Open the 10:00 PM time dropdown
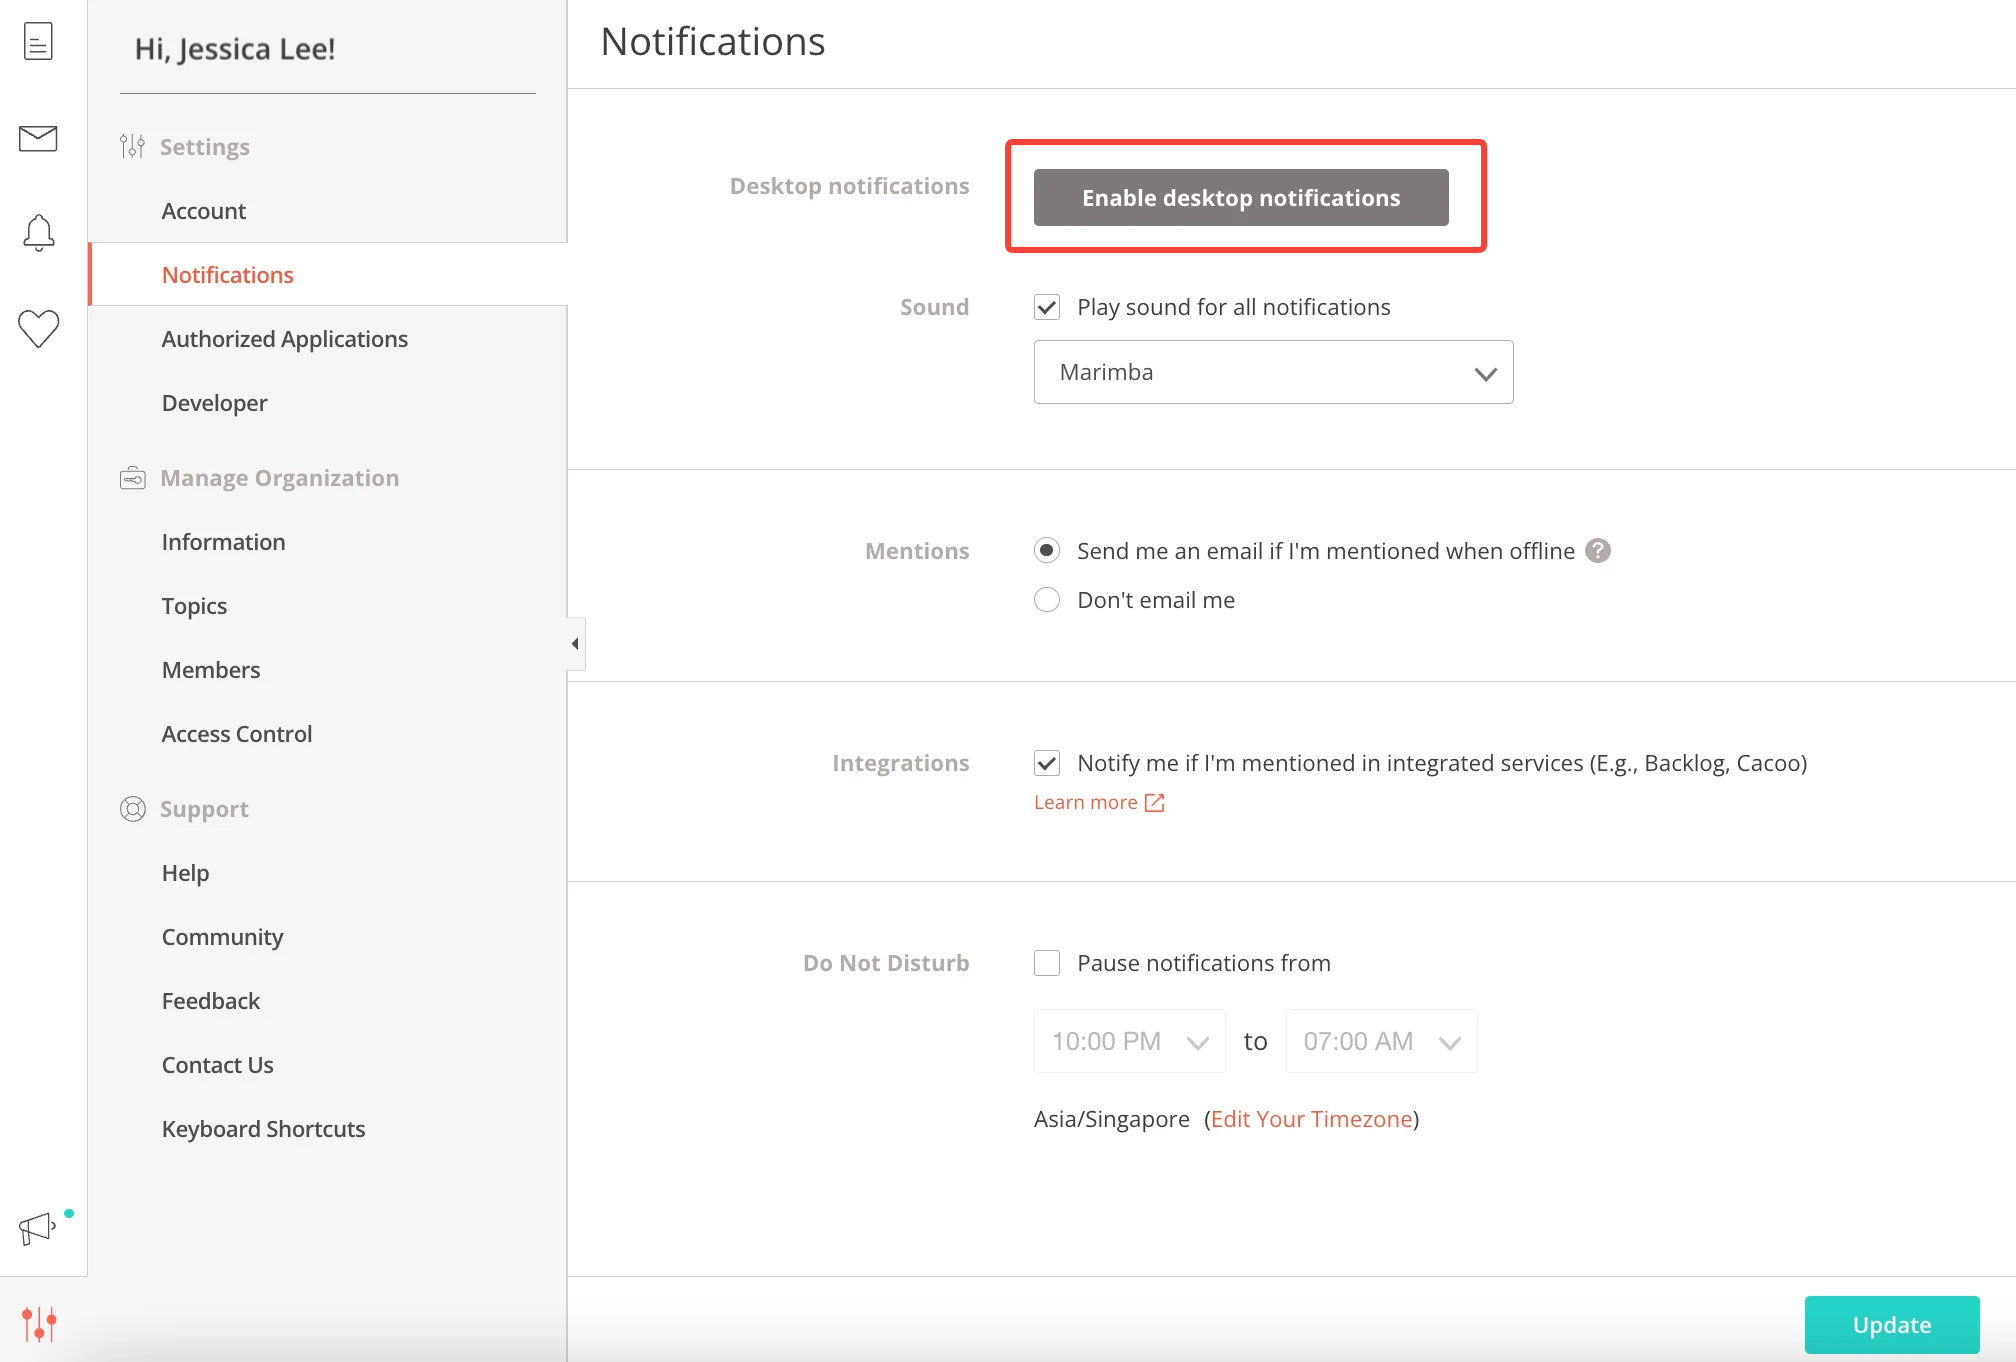 click(x=1128, y=1040)
